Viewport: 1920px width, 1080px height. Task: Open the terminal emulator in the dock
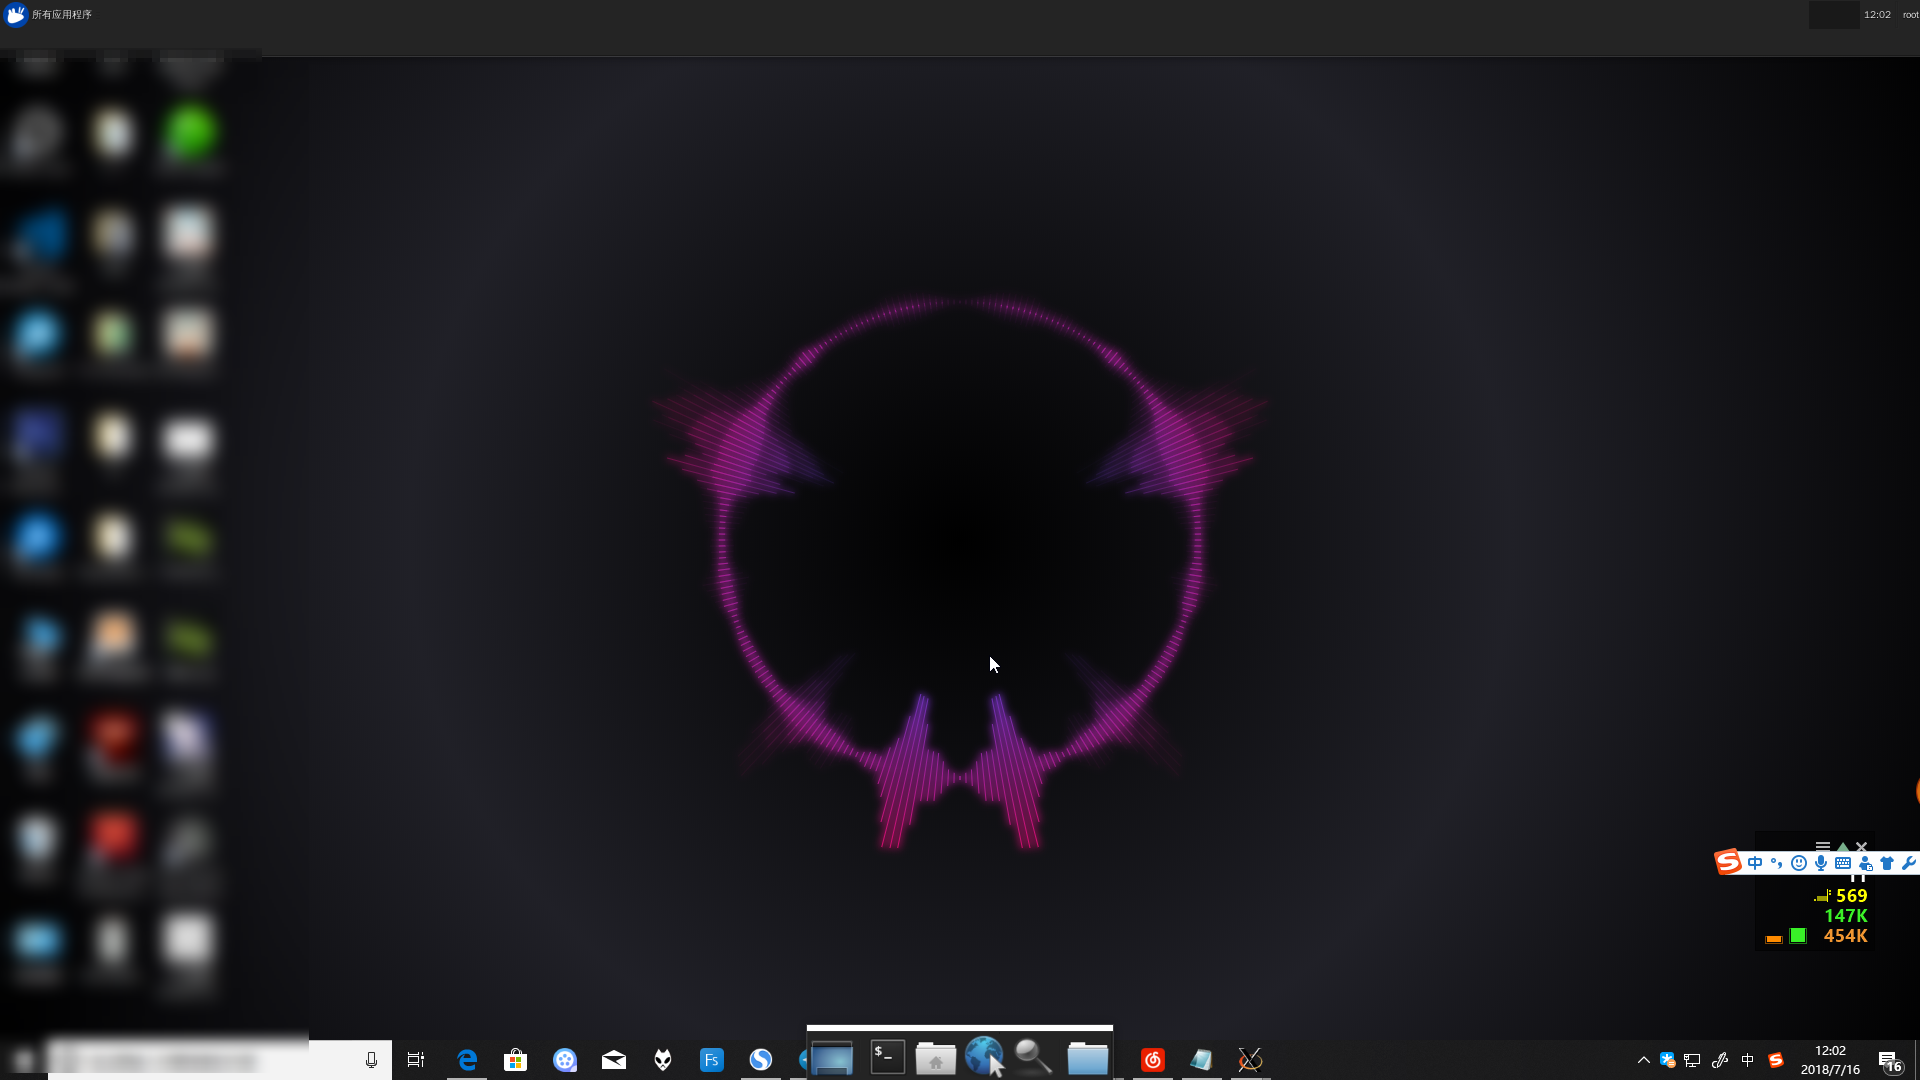tap(887, 1057)
